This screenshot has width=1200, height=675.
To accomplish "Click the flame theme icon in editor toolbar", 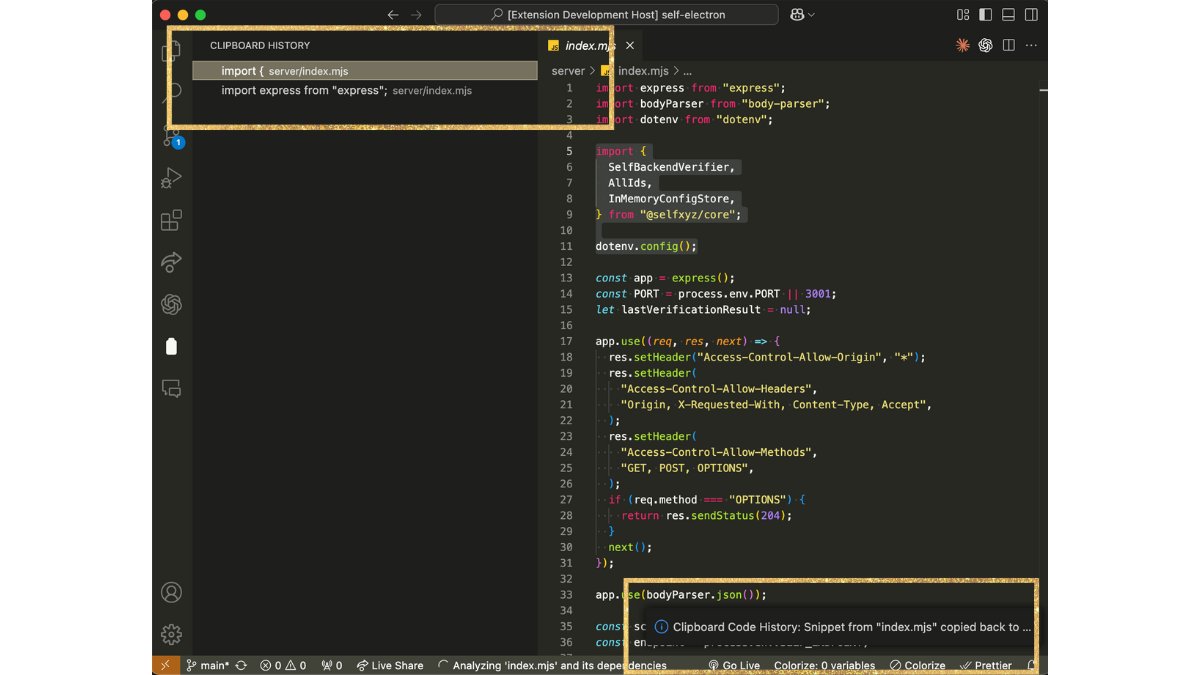I will click(962, 45).
